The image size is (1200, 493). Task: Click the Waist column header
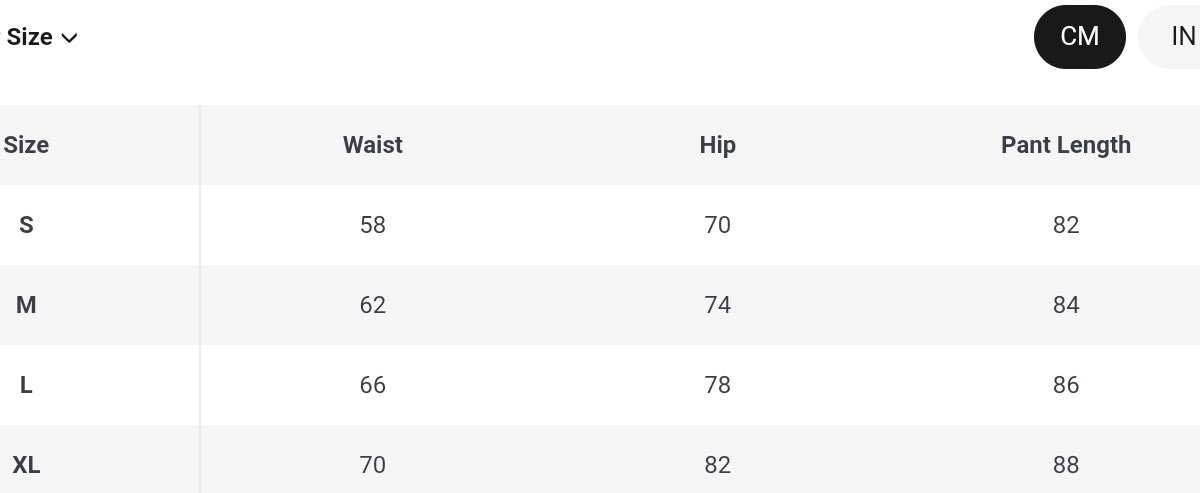coord(373,145)
